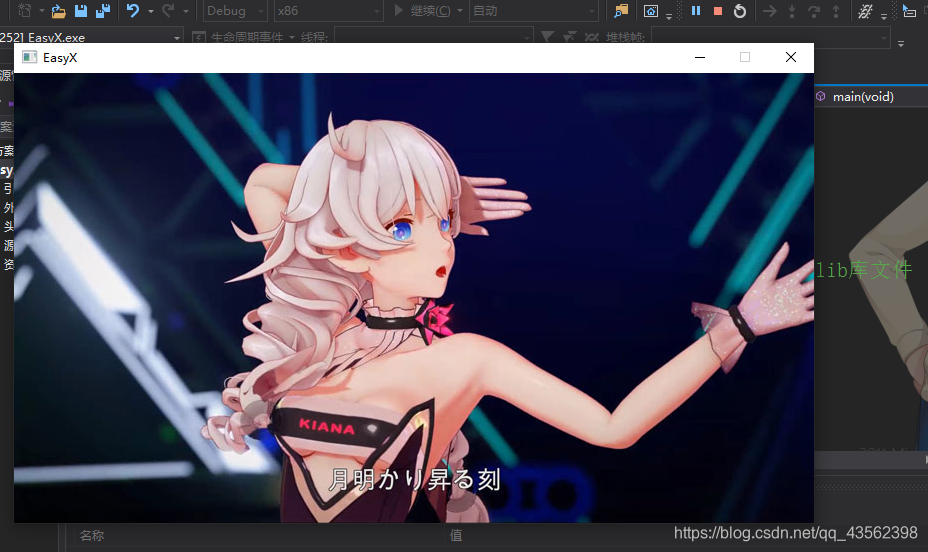The image size is (928, 552).
Task: Open the redo history dropdown arrow
Action: [x=186, y=11]
